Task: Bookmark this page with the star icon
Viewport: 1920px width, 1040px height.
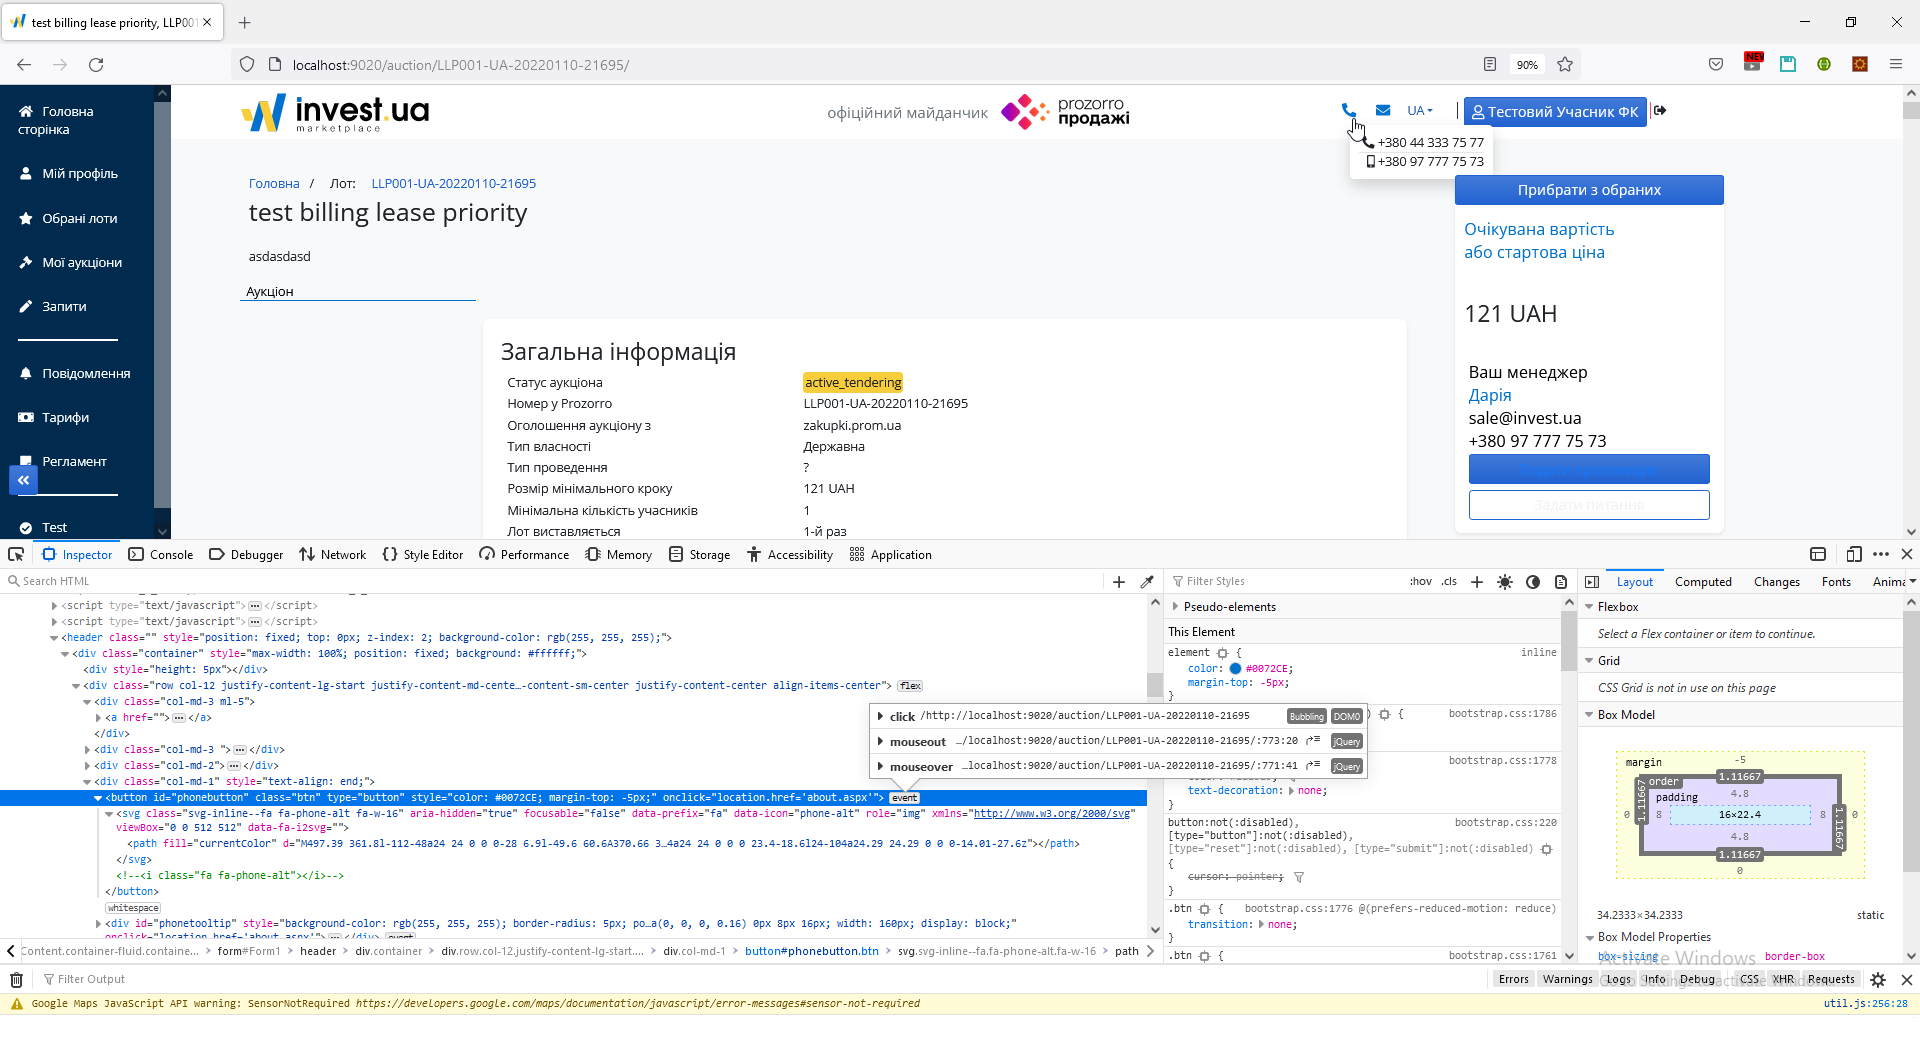Action: point(1565,65)
